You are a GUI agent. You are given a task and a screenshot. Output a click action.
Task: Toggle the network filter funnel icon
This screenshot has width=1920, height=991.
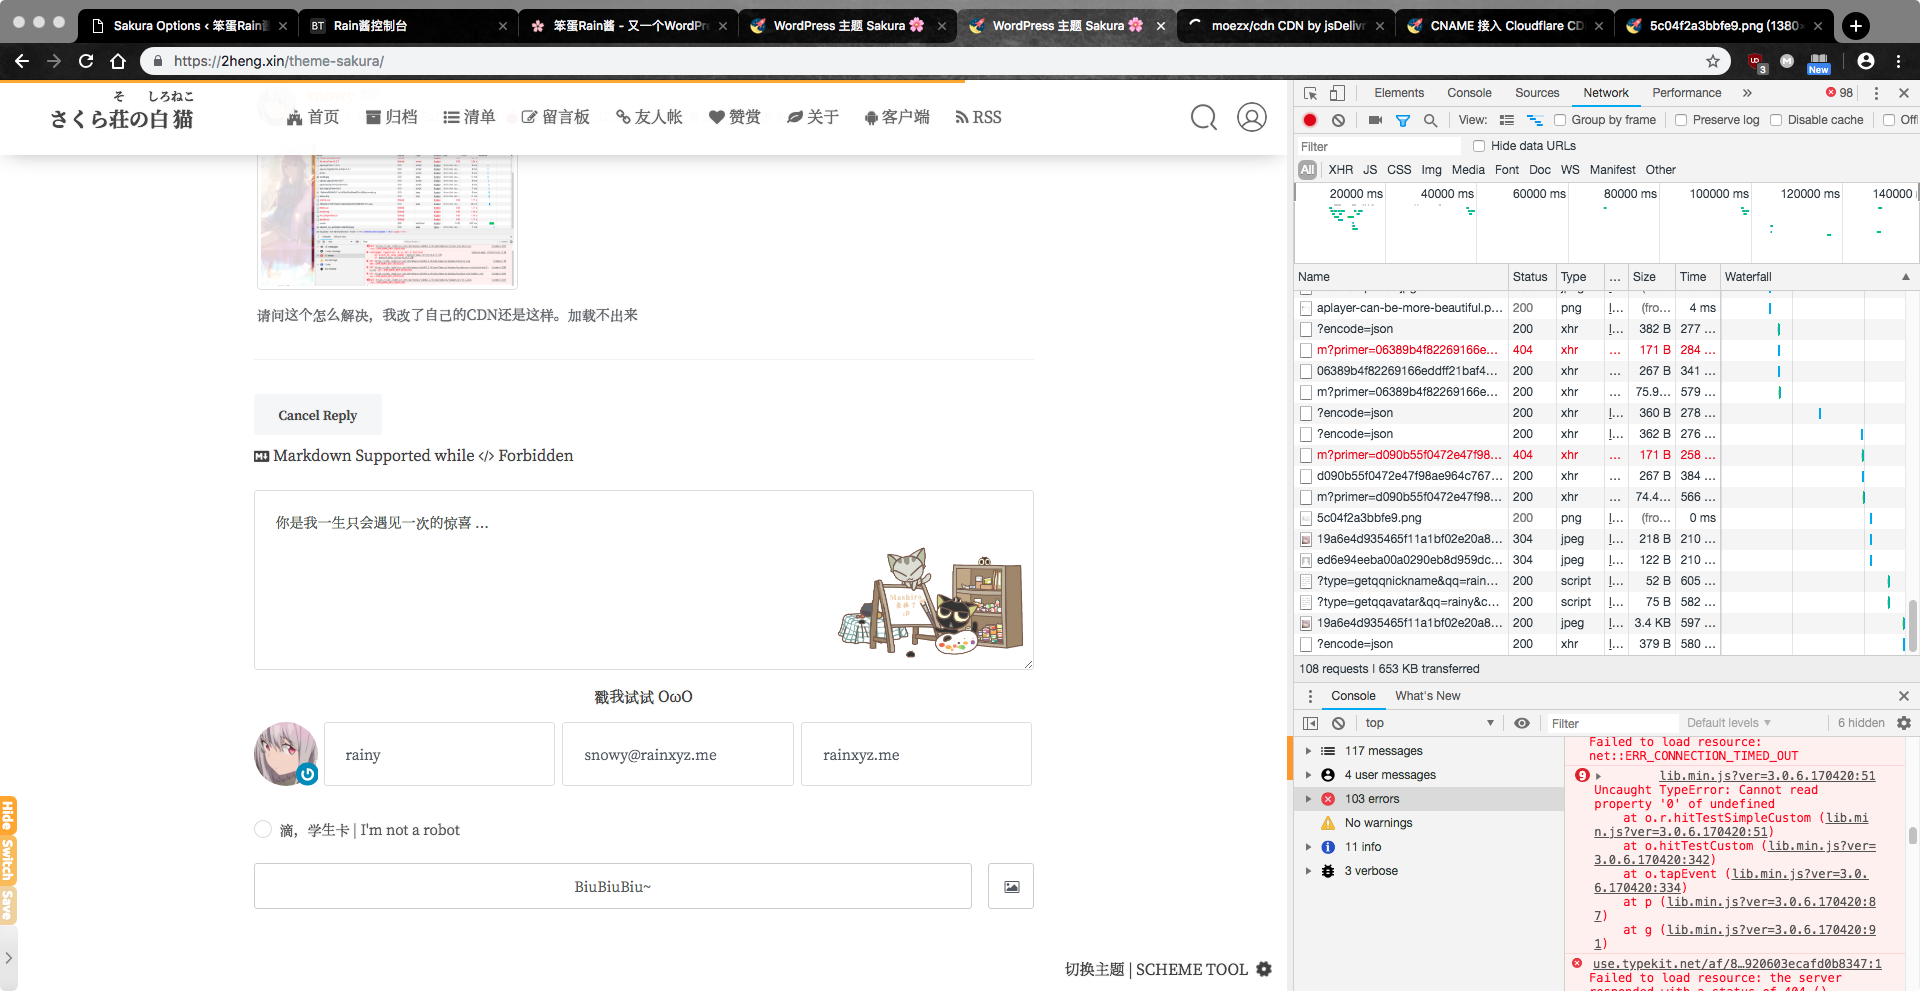click(1403, 120)
